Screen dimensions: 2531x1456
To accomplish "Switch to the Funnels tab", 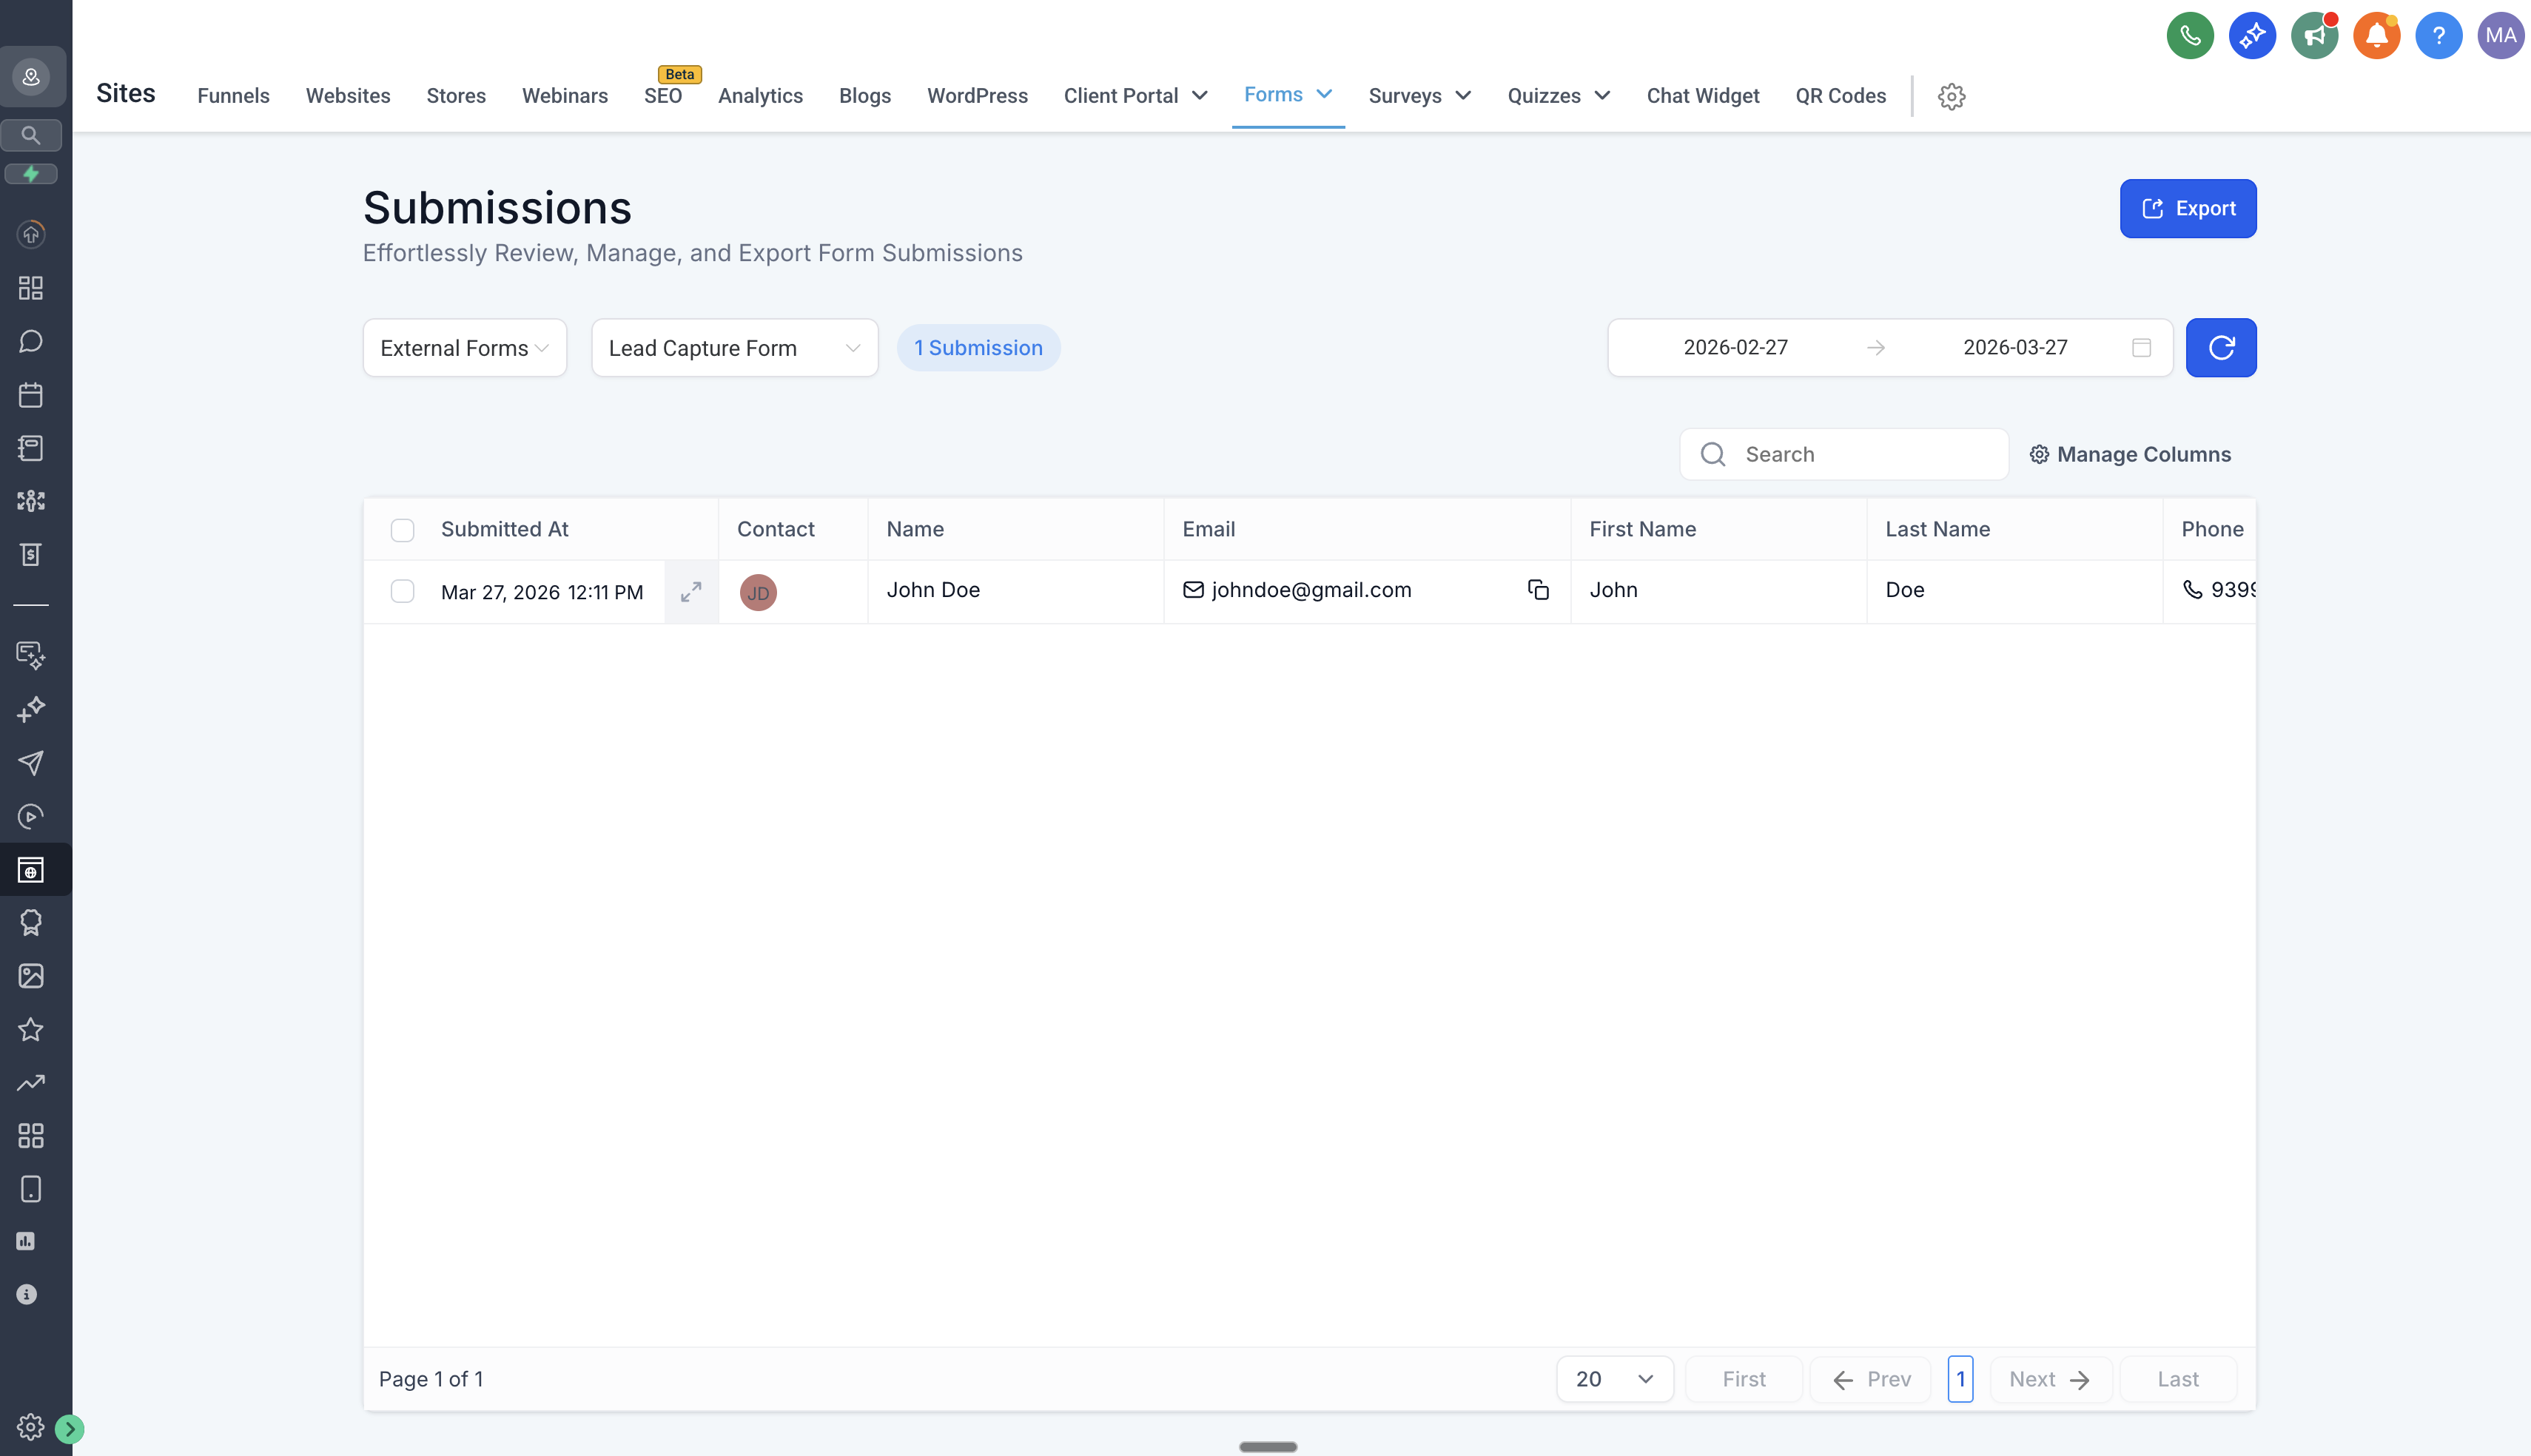I will (x=233, y=96).
